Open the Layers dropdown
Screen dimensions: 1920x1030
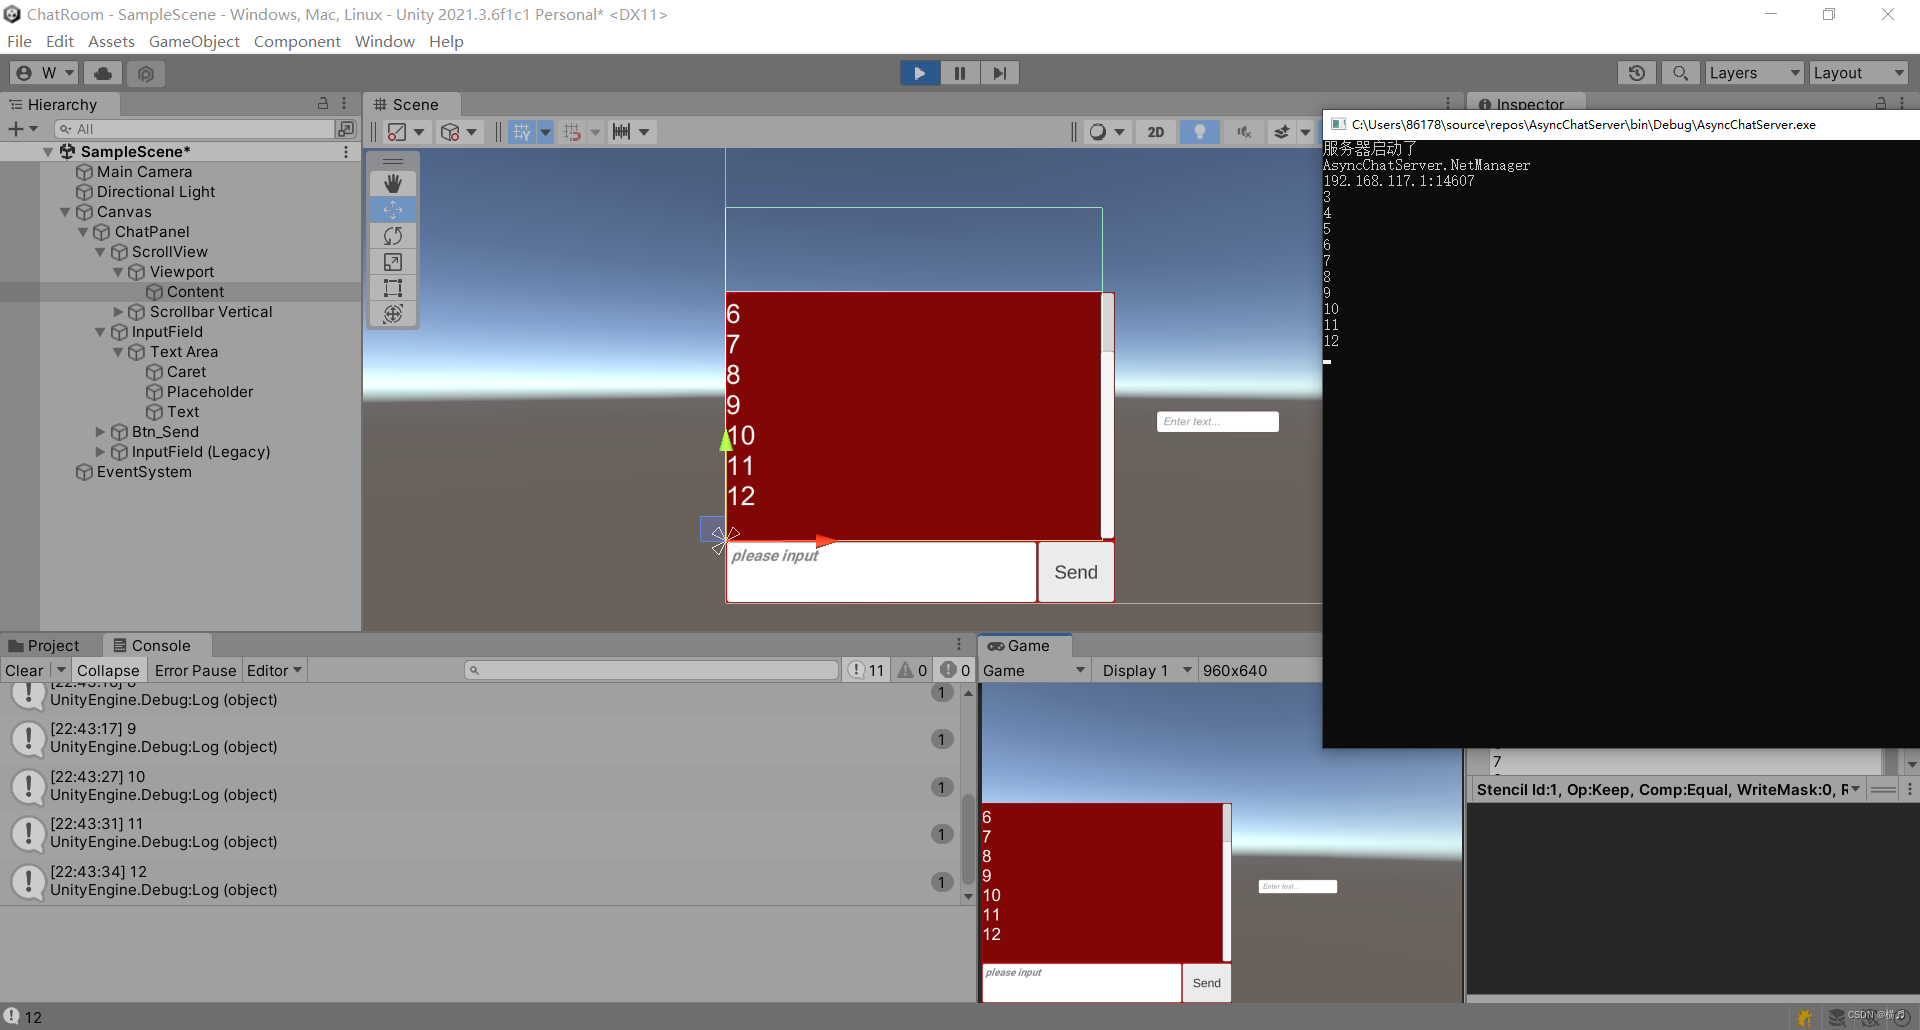point(1754,73)
